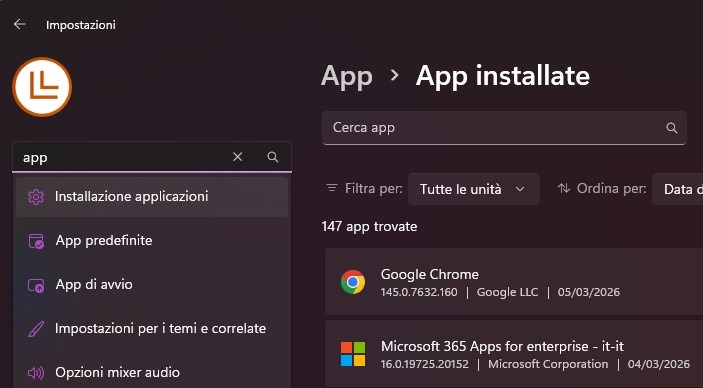The image size is (703, 388).
Task: Click the Google Chrome app icon
Action: pos(353,282)
